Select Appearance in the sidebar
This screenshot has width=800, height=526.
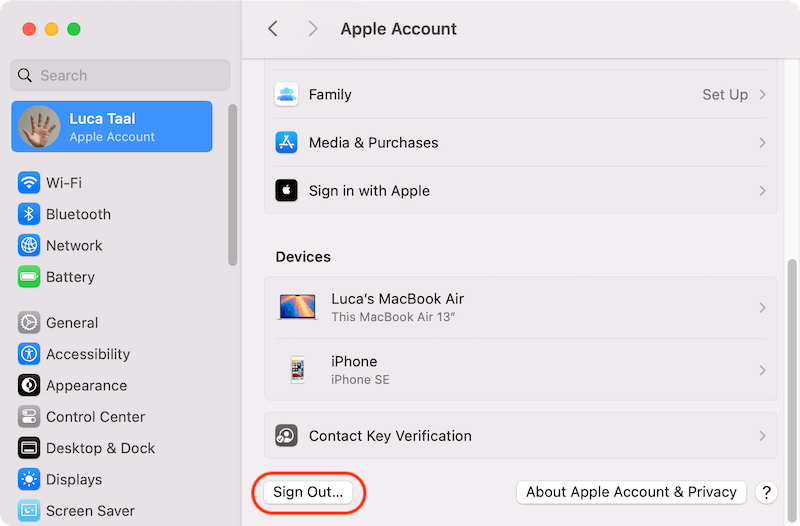coord(86,386)
